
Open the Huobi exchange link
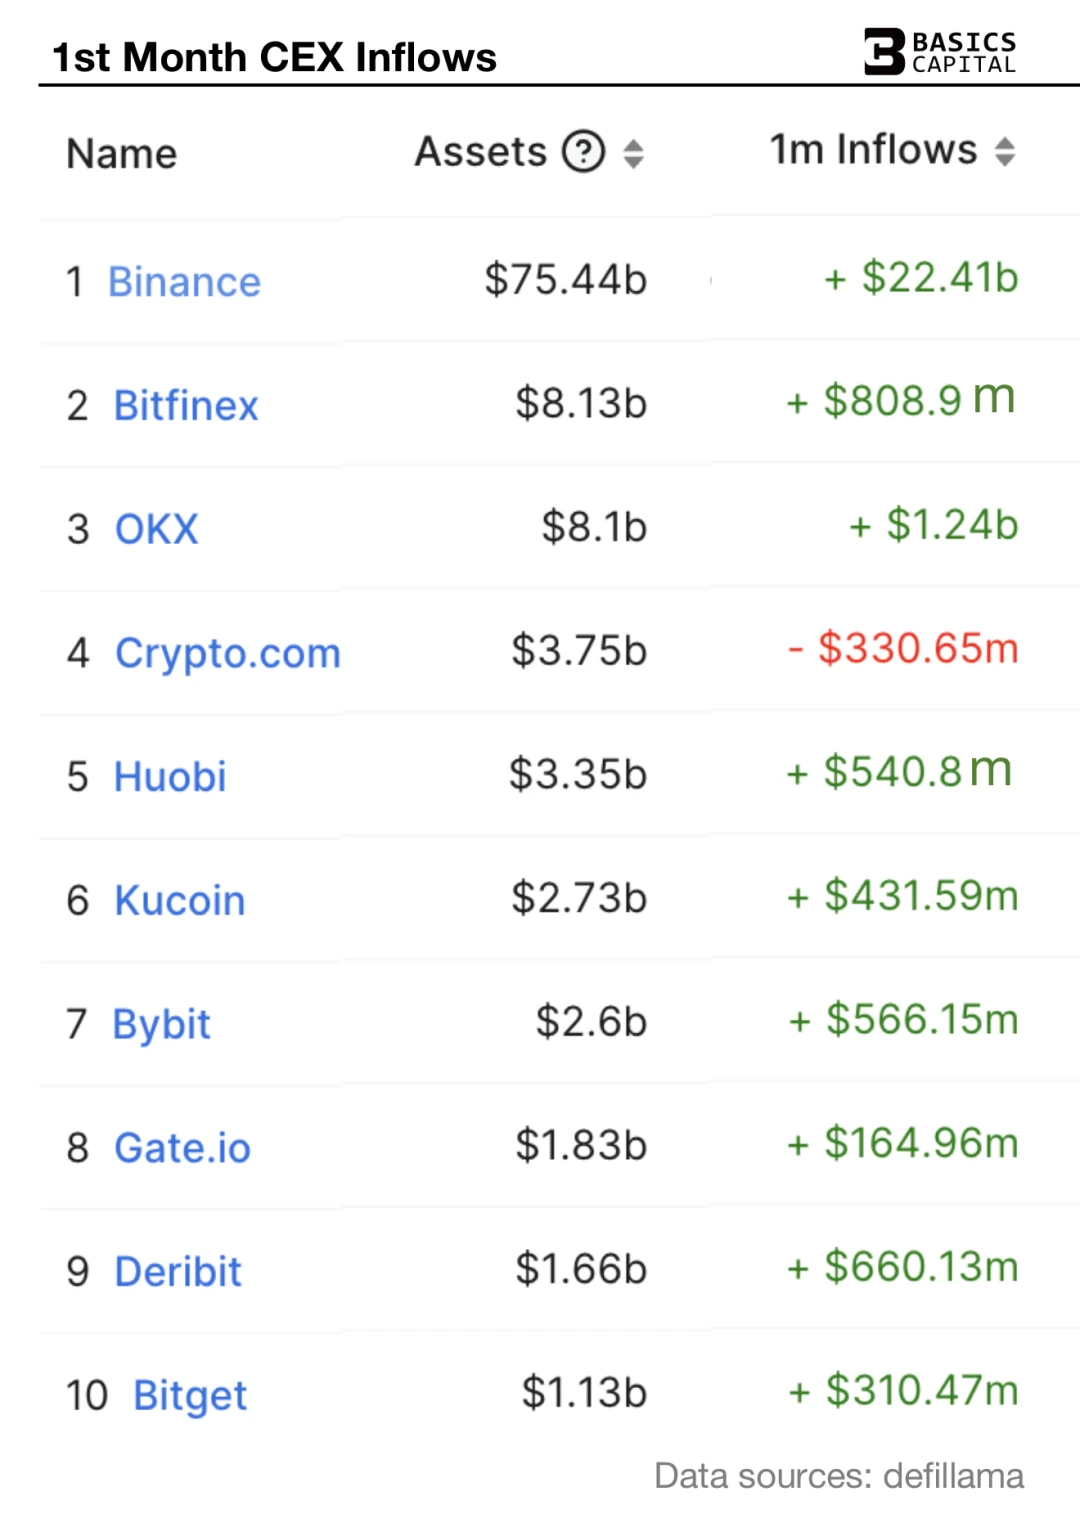coord(170,777)
